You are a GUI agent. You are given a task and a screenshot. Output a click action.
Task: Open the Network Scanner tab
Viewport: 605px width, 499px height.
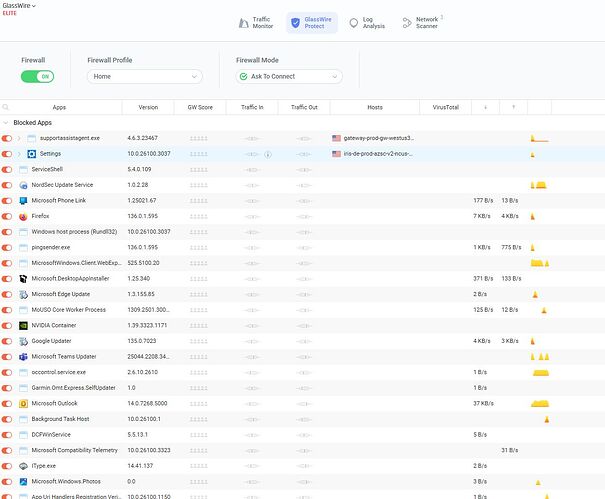(421, 23)
